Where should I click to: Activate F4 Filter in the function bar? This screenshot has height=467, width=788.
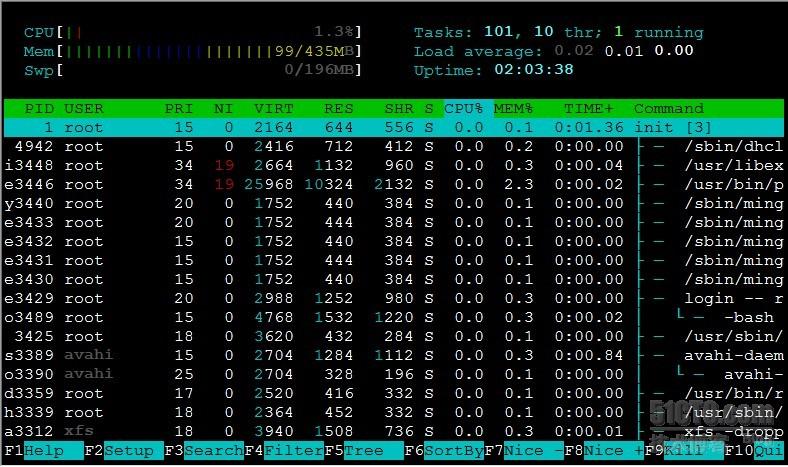284,450
